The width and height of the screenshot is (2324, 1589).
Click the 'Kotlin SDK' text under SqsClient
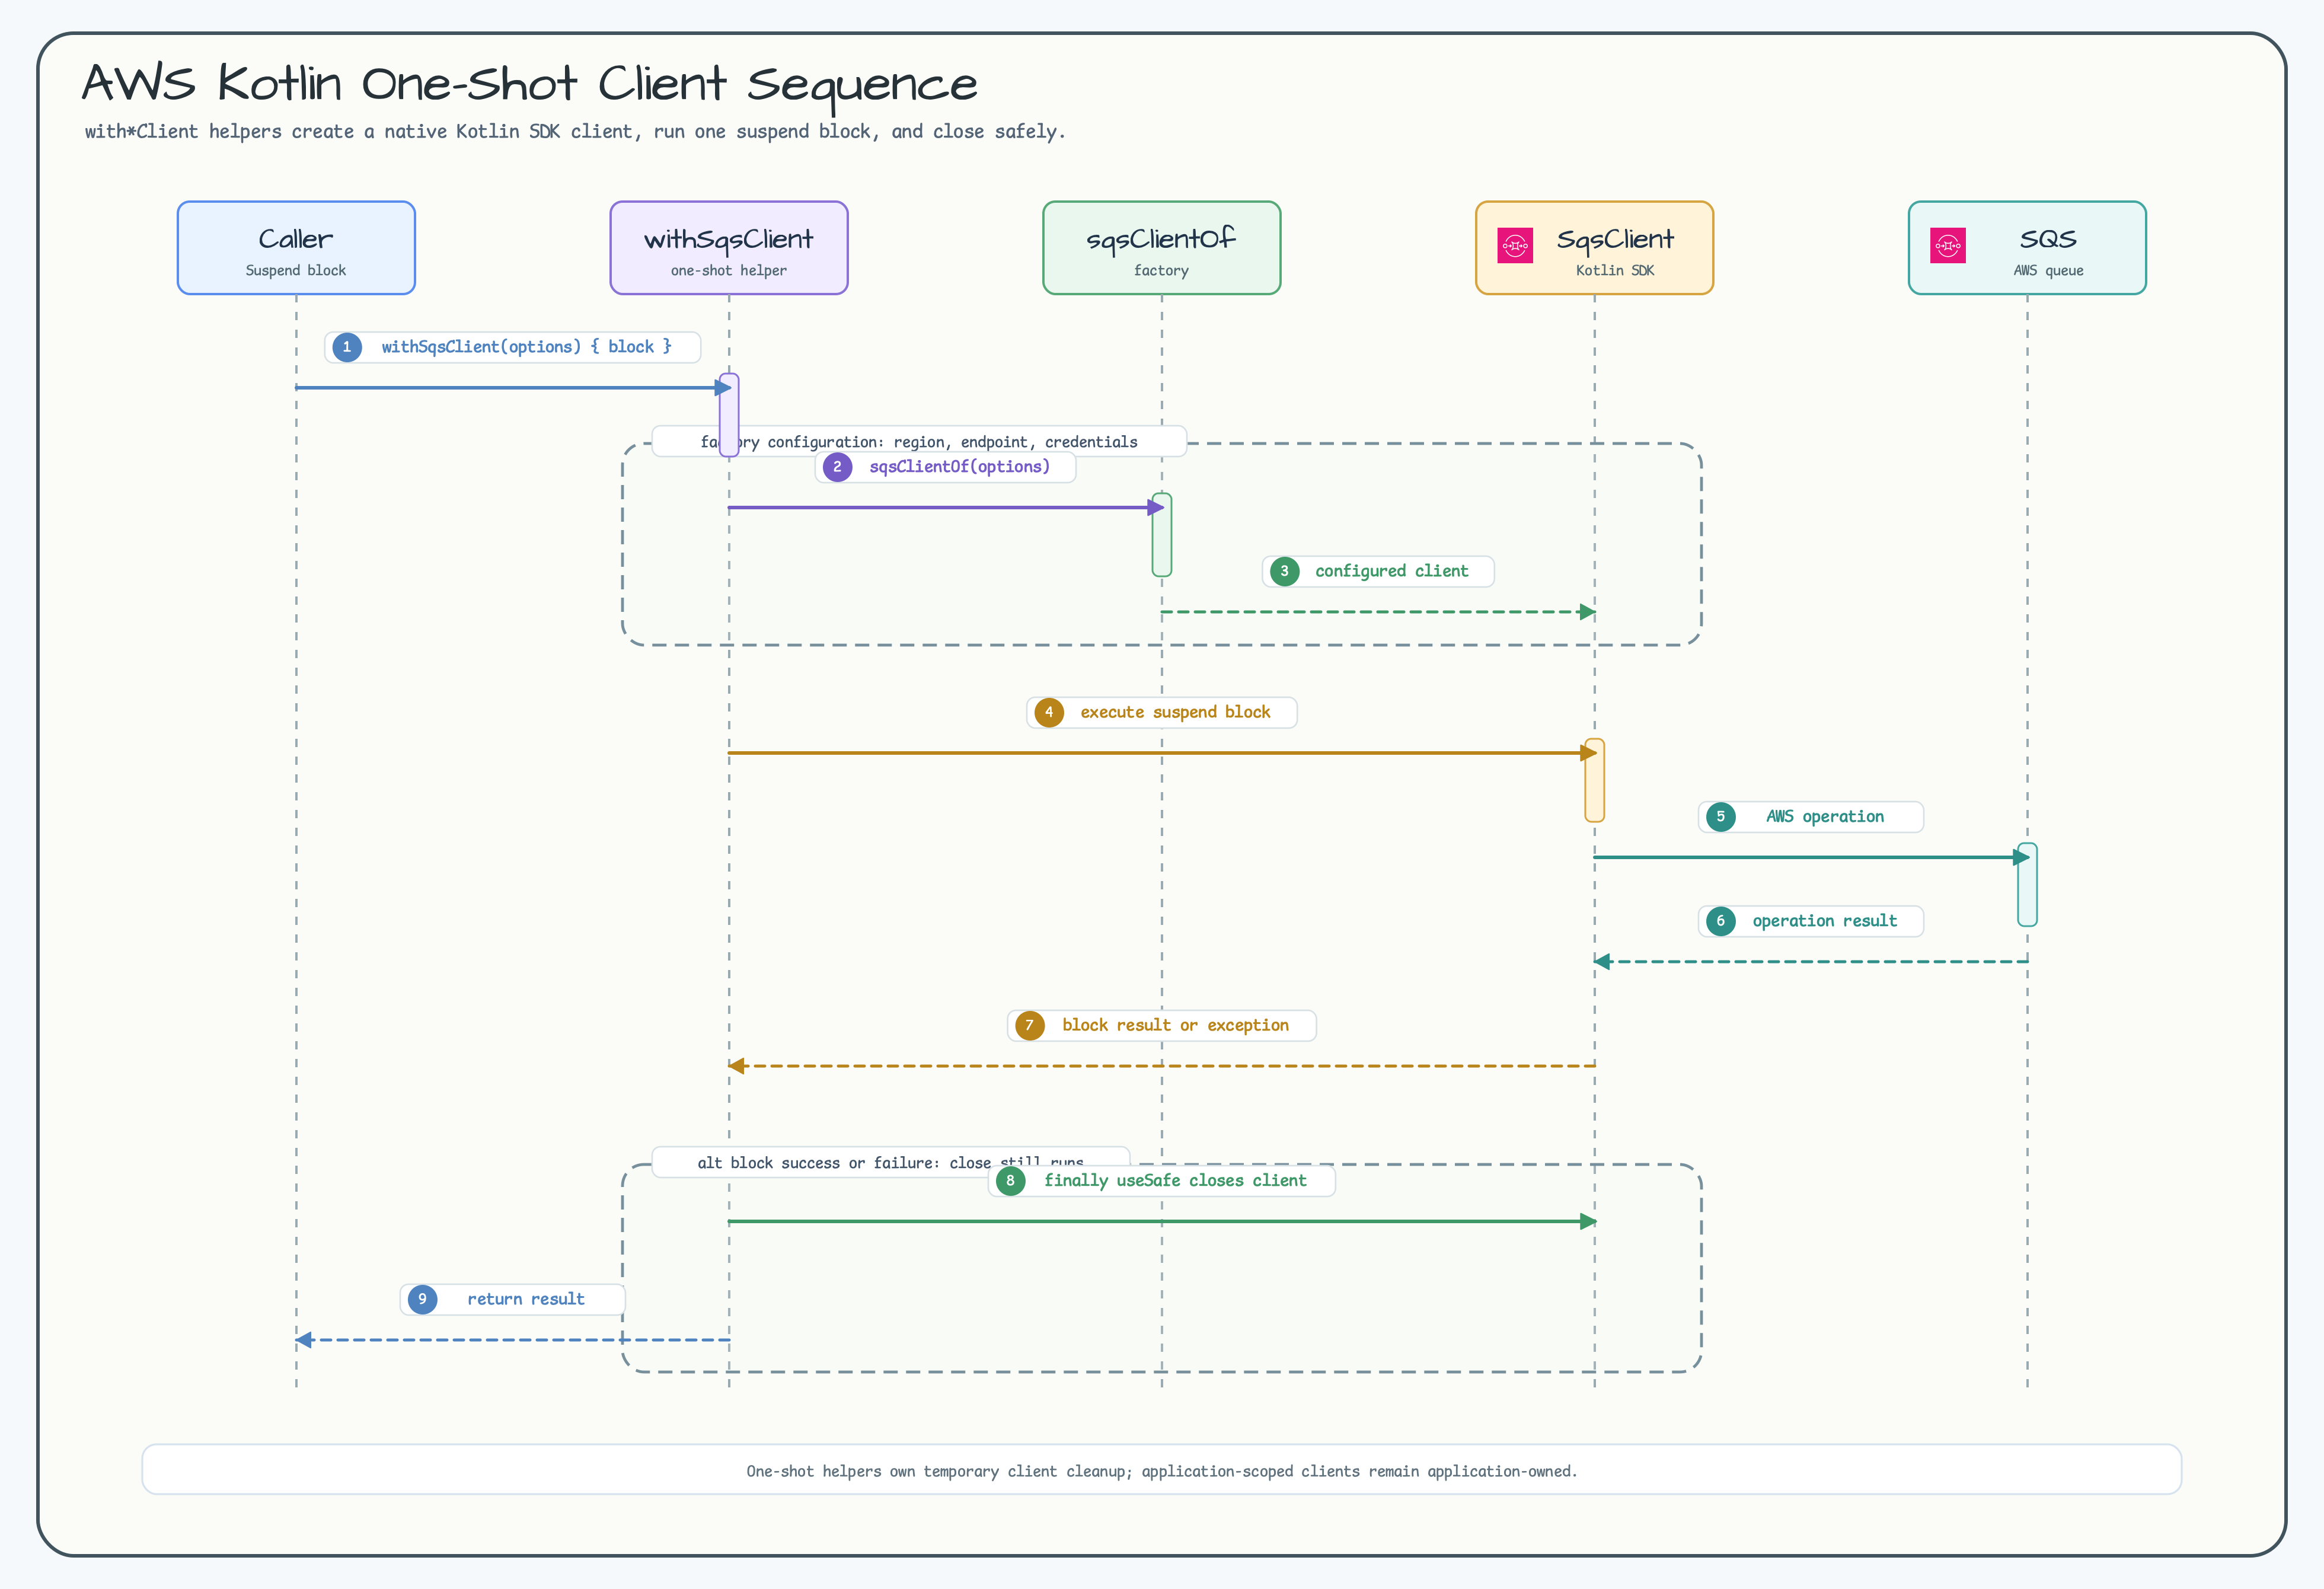coord(1615,271)
